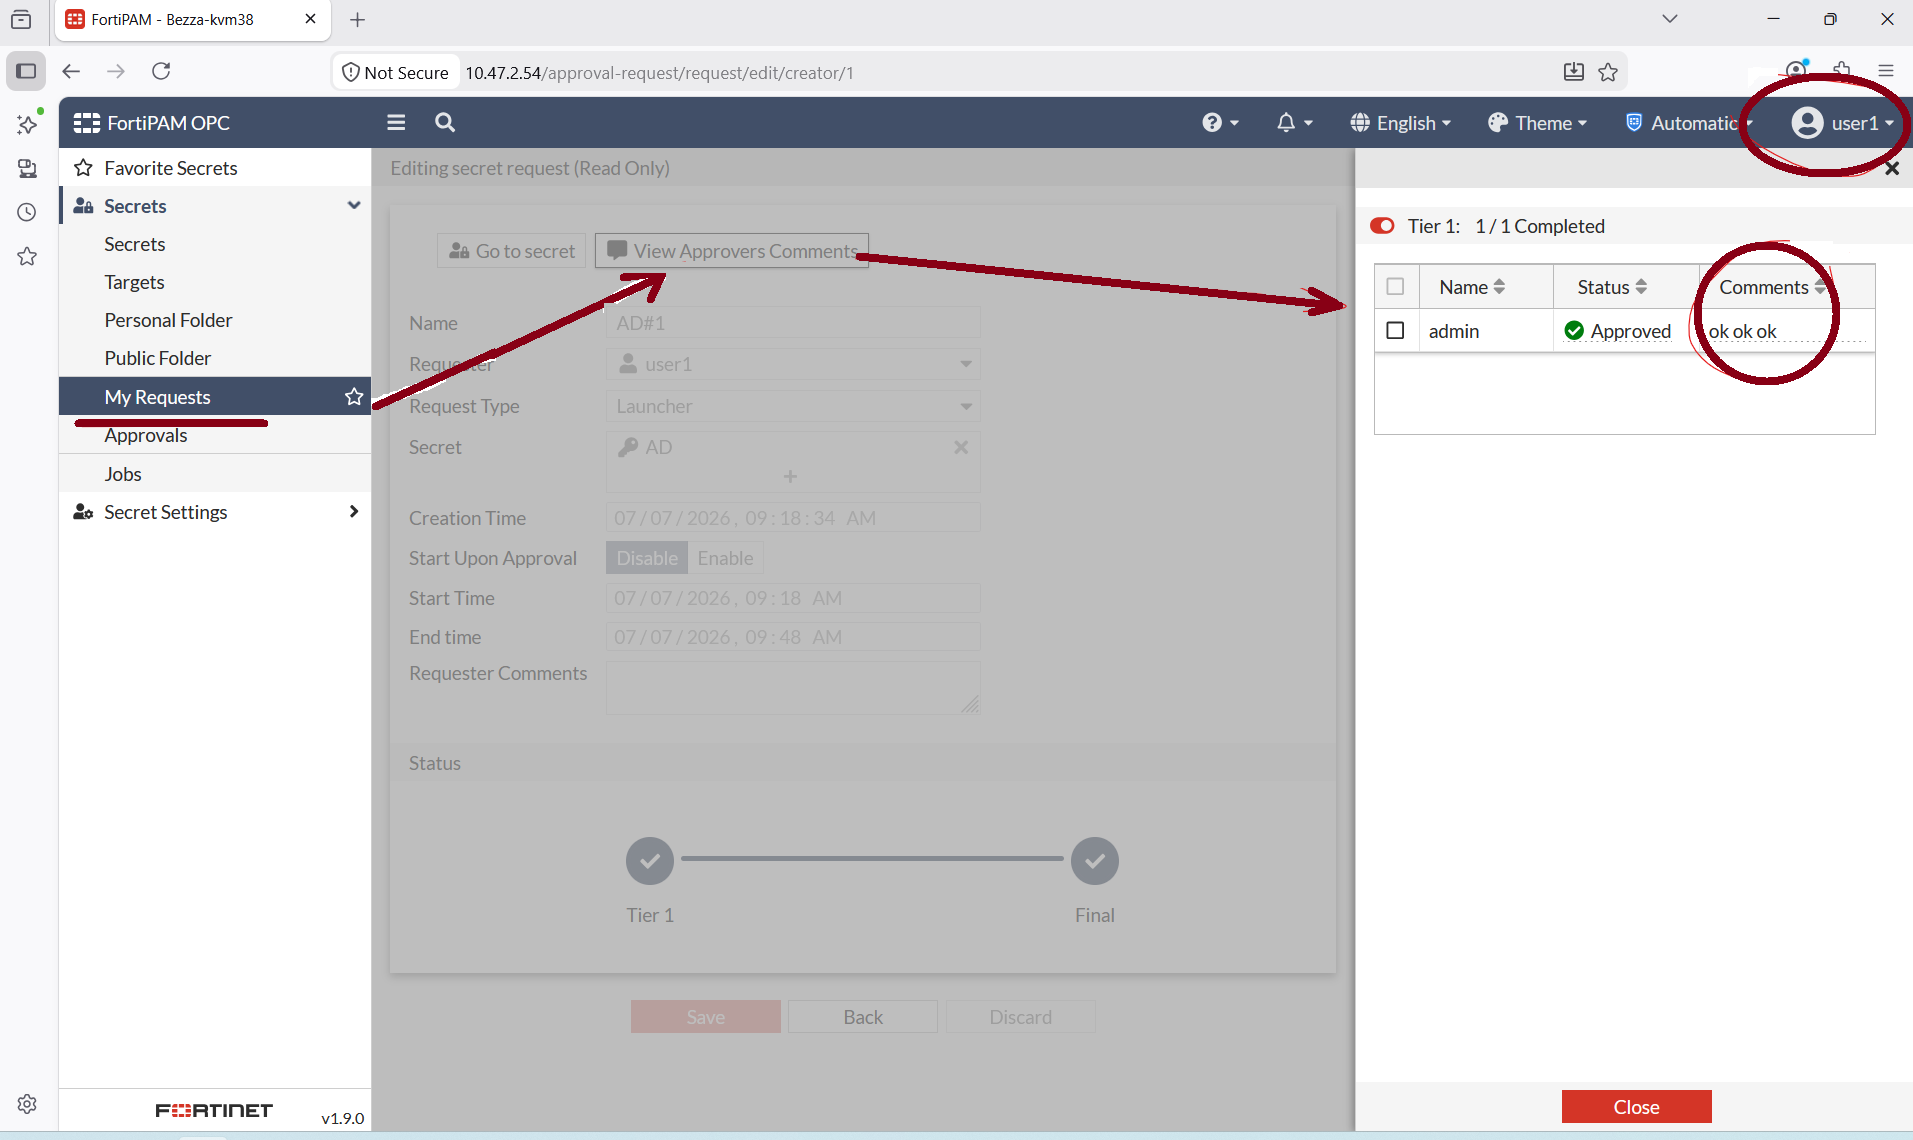This screenshot has height=1140, width=1913.
Task: Tick the select-all checkbox in table header
Action: 1395,287
